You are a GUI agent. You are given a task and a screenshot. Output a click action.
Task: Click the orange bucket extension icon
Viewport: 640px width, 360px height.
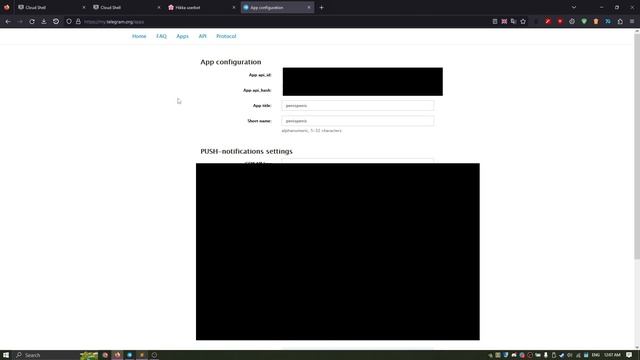(x=596, y=22)
